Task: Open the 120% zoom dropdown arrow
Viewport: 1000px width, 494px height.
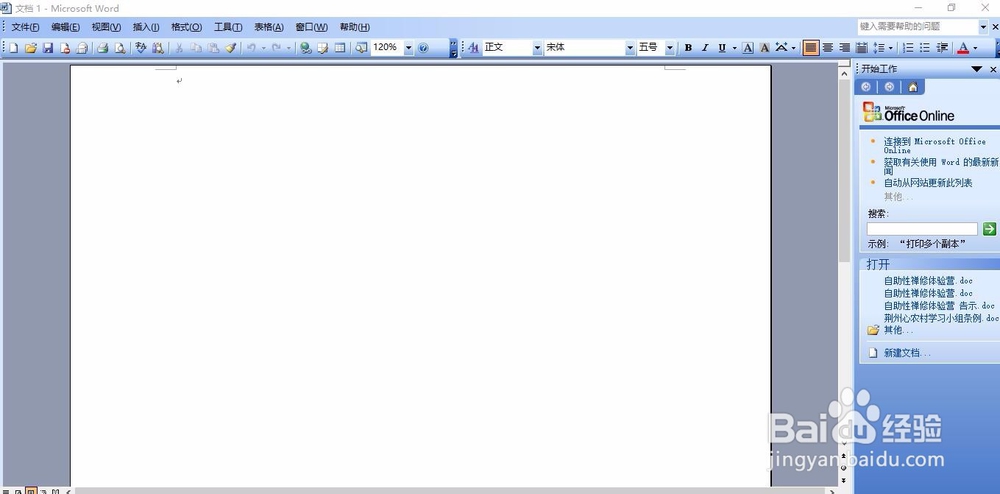Action: click(x=409, y=48)
